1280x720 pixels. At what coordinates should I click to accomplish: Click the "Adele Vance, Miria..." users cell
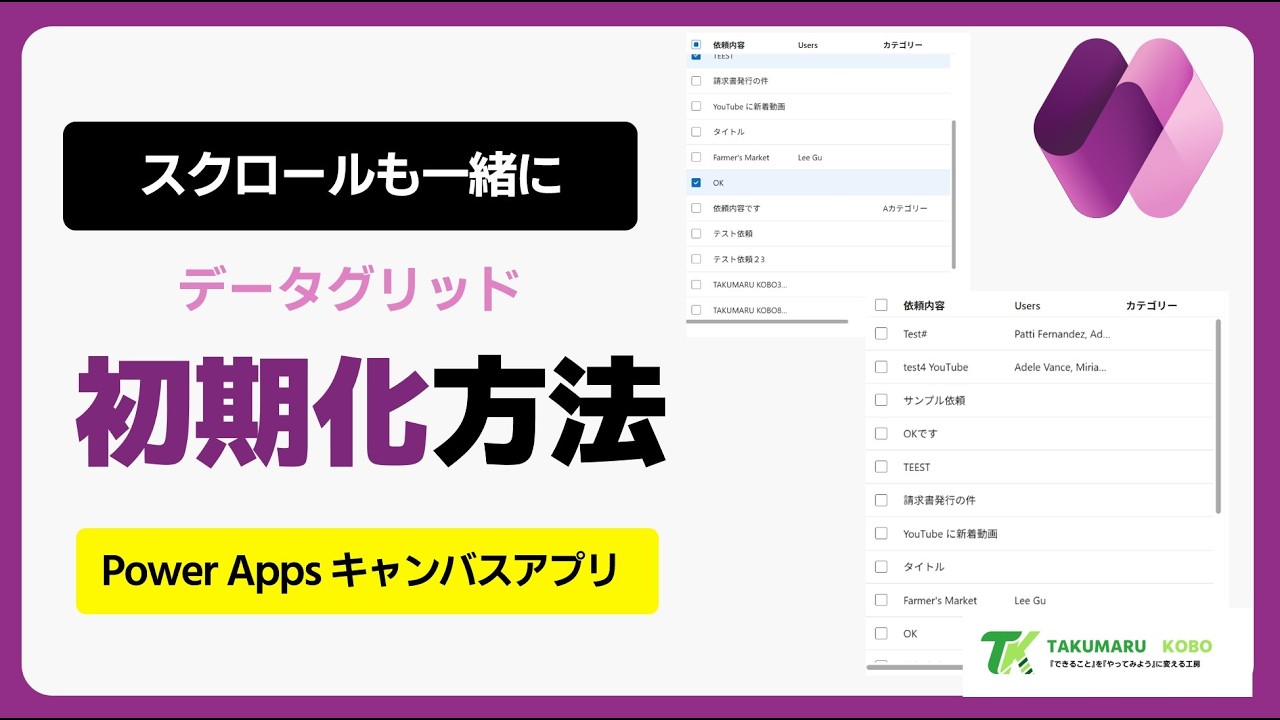[1060, 367]
